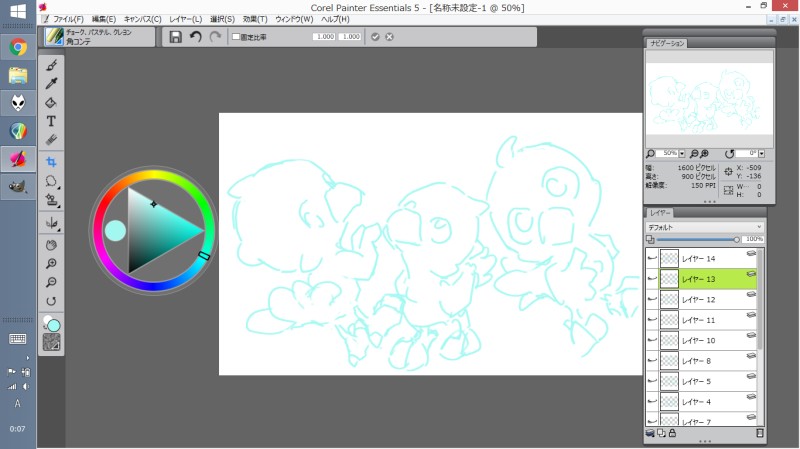Click the Undo arrow icon
The image size is (800, 449).
[195, 37]
